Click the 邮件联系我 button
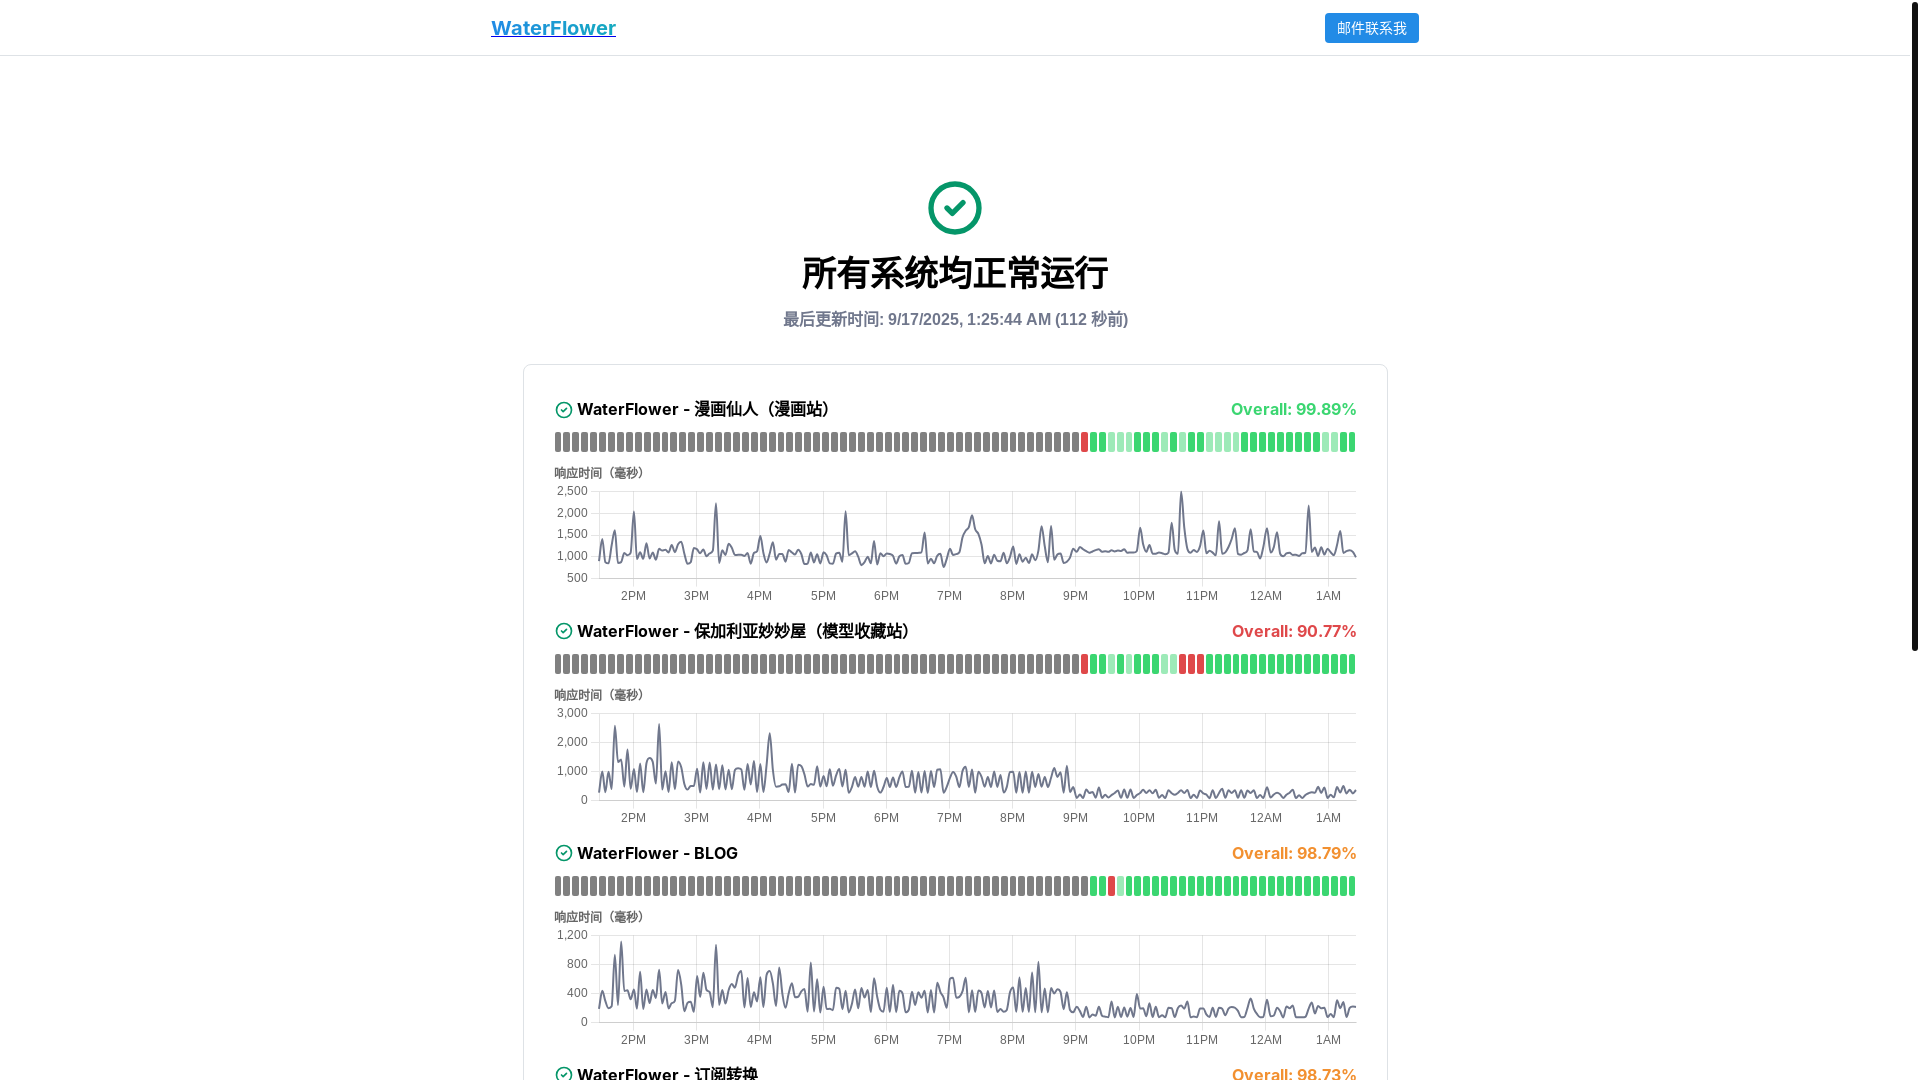Viewport: 1920px width, 1080px height. (x=1371, y=28)
